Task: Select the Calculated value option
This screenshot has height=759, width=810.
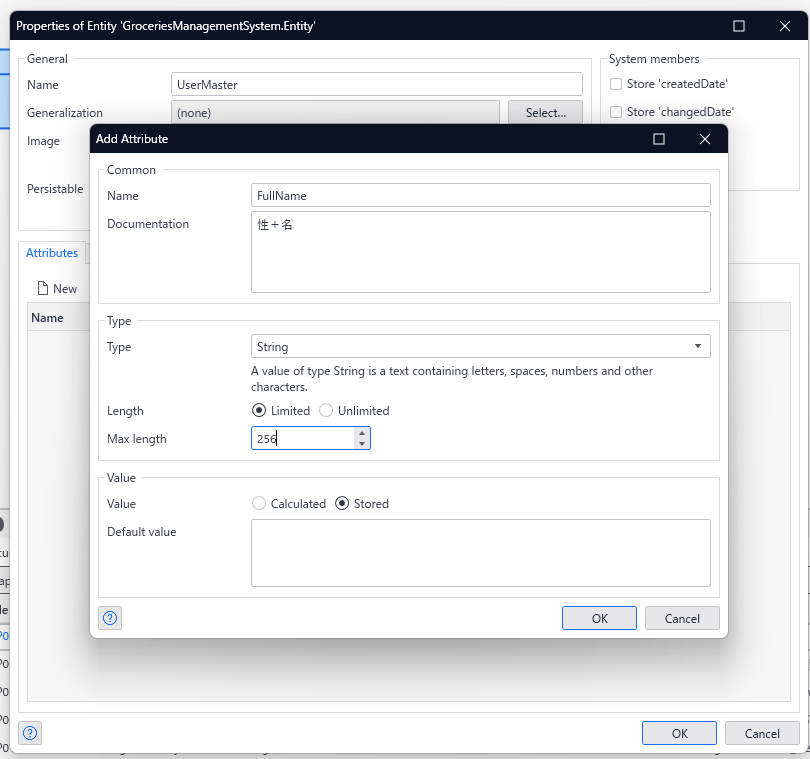Action: (259, 503)
